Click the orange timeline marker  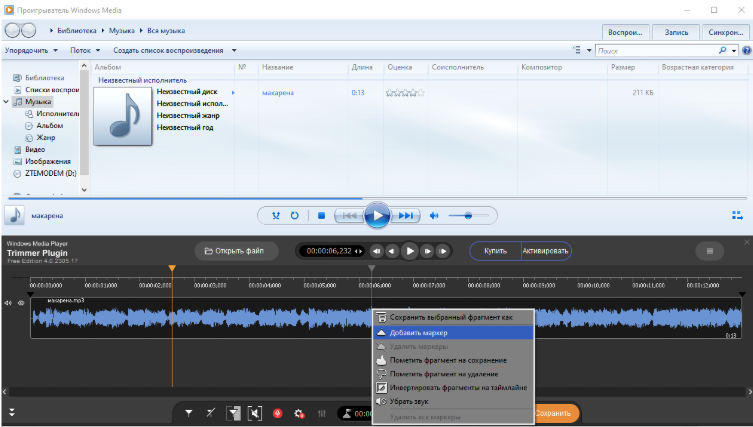pyautogui.click(x=172, y=268)
